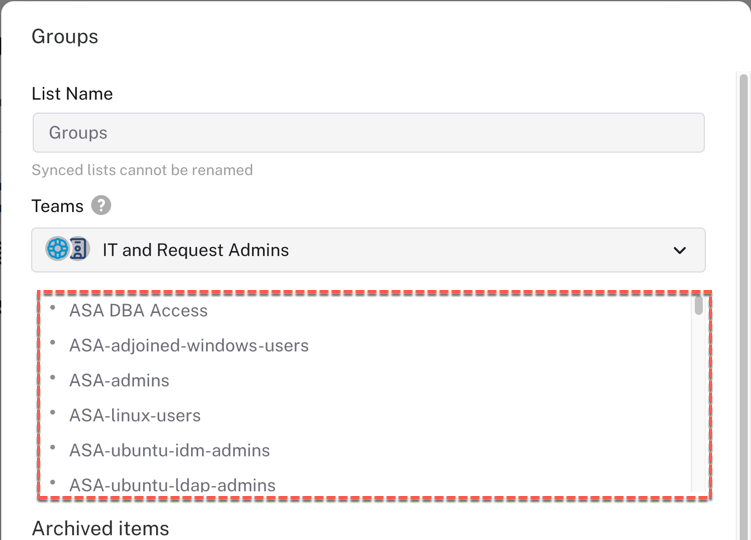Select the "ASA-adjoined-windows-users" group entry
751x540 pixels.
pos(188,346)
